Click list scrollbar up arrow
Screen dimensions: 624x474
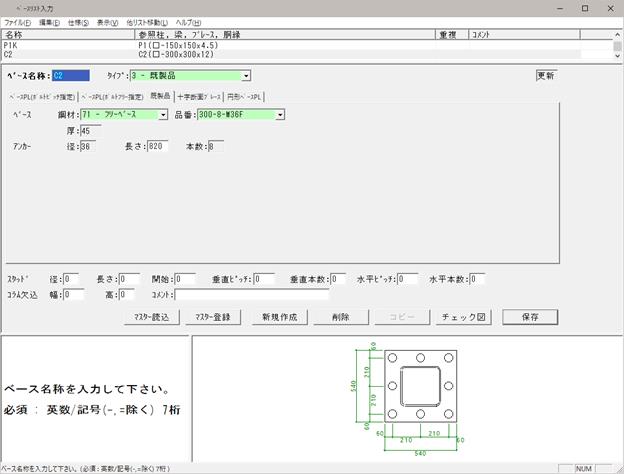point(617,35)
